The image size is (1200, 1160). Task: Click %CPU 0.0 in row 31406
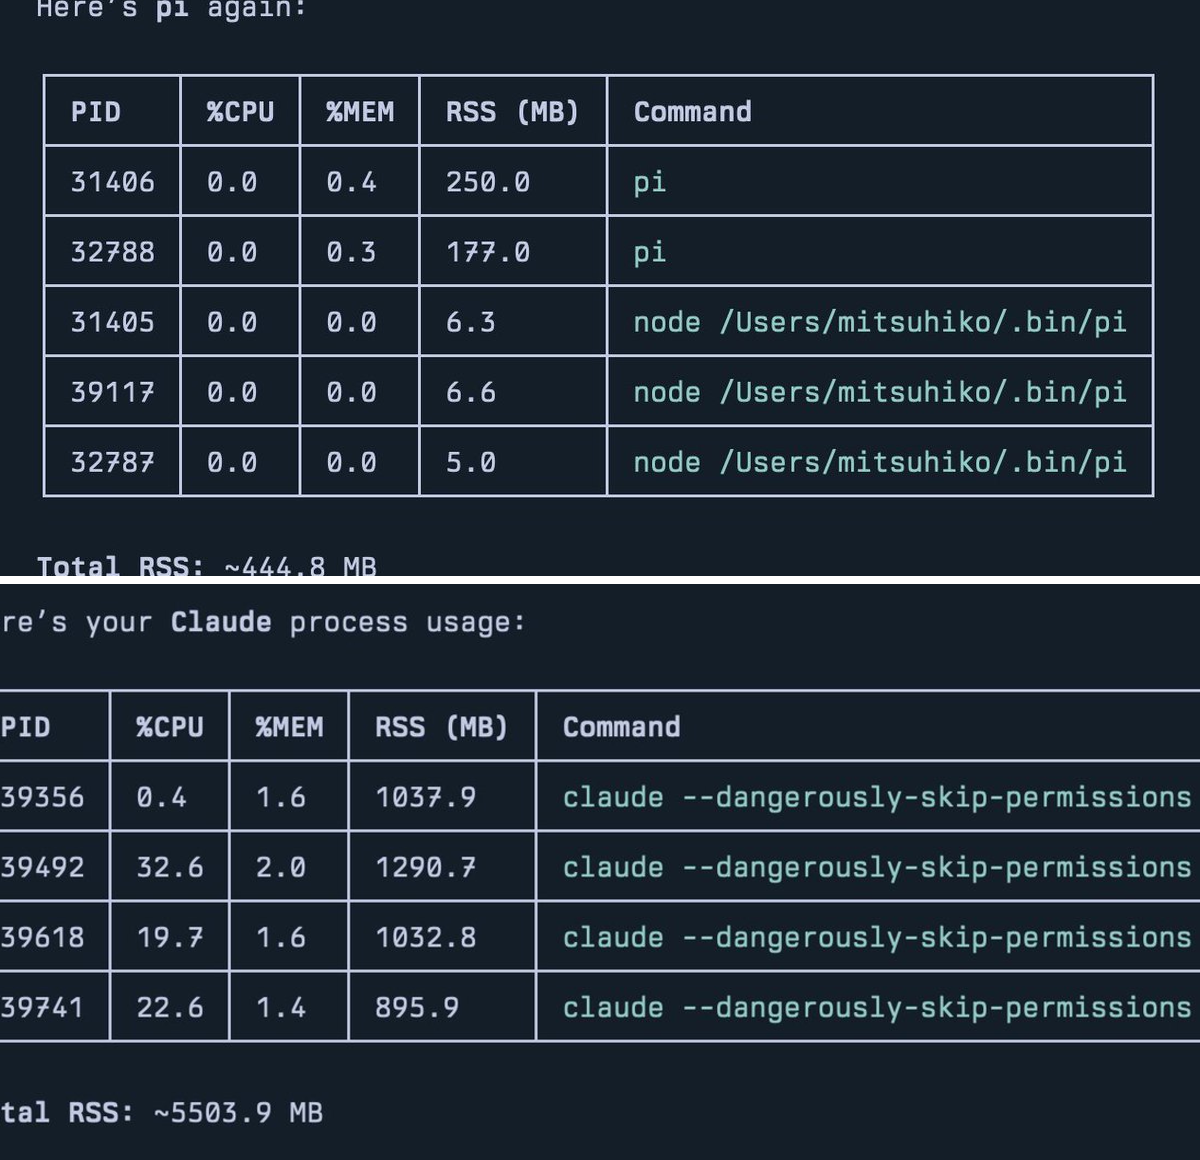click(232, 182)
